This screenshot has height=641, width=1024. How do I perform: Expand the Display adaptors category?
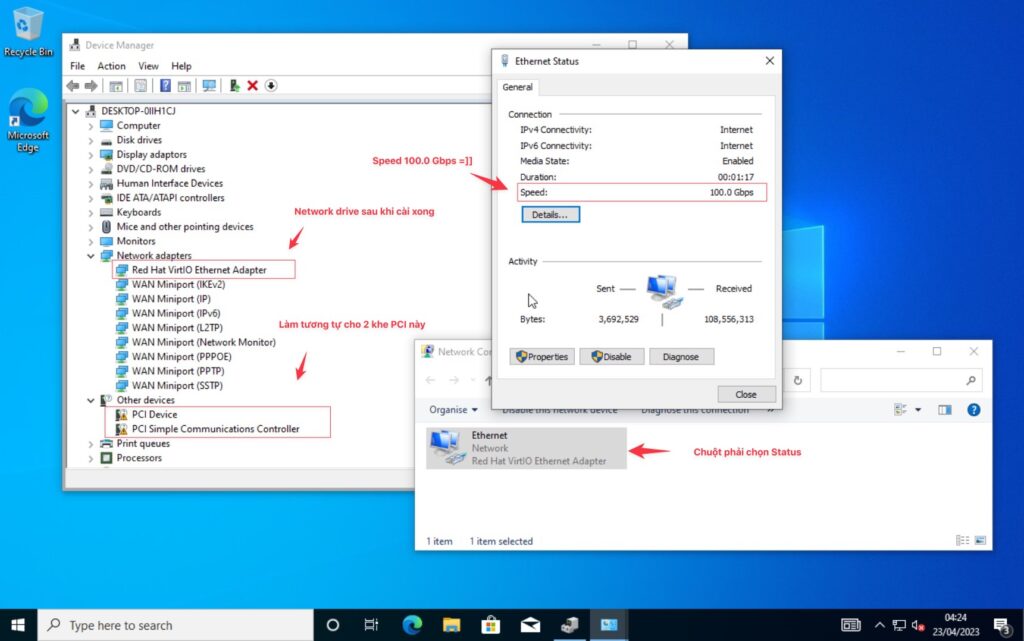tap(91, 155)
